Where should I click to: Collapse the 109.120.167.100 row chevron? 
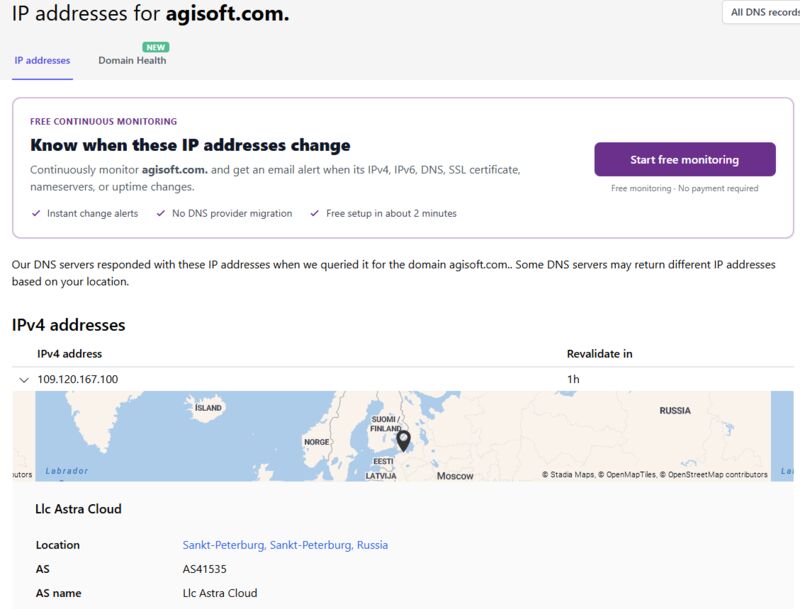[x=23, y=379]
